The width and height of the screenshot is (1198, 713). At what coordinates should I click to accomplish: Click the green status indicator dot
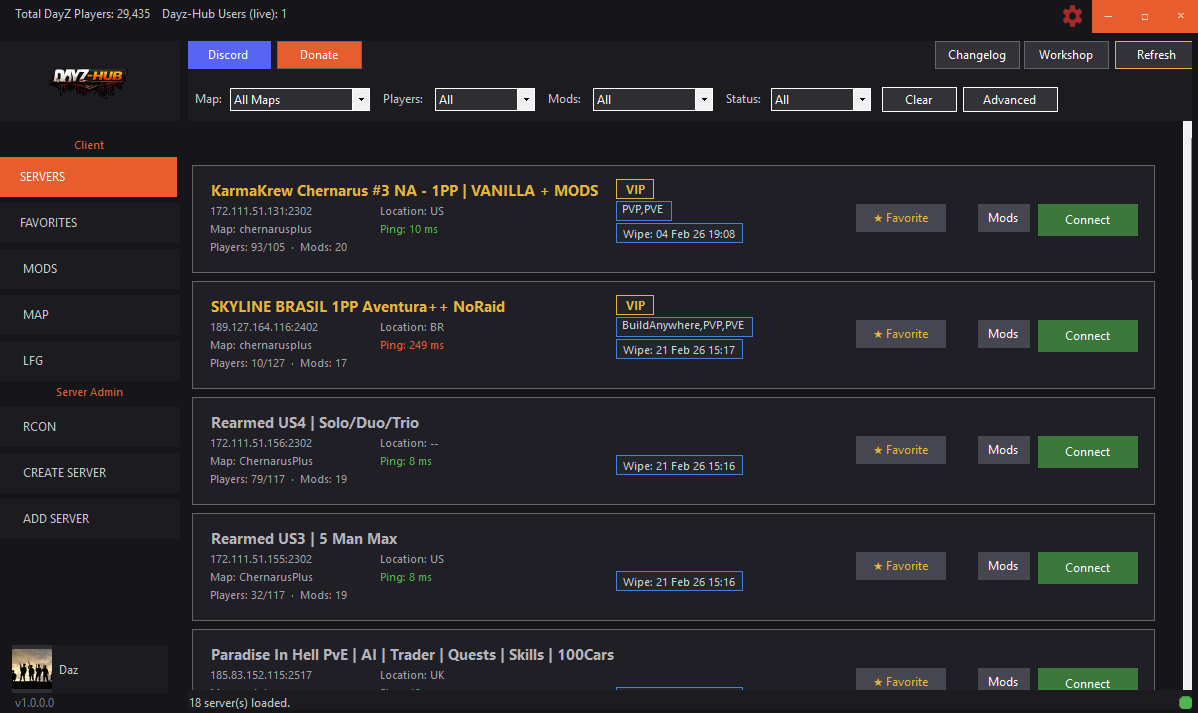(x=1185, y=703)
